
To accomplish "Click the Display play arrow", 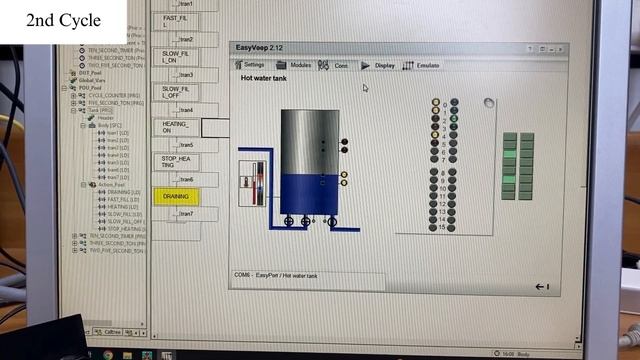I will [x=378, y=65].
